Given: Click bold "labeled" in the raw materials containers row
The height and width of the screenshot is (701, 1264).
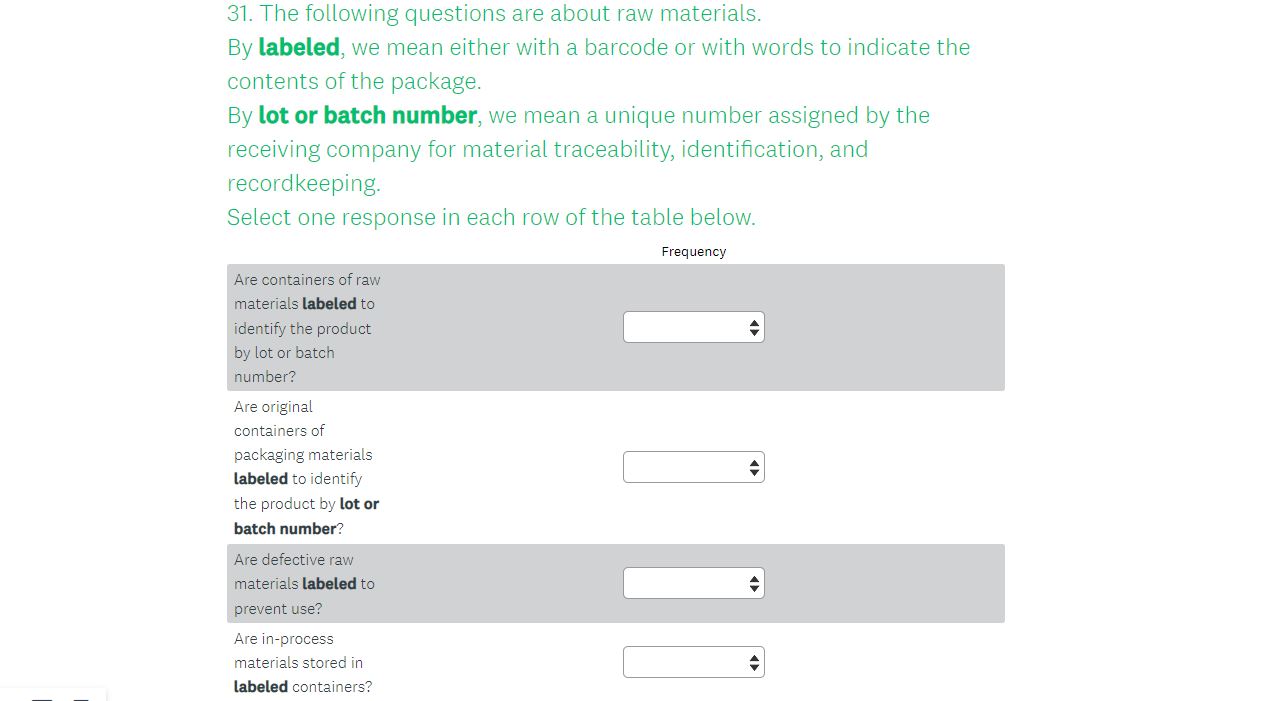Looking at the screenshot, I should pyautogui.click(x=329, y=304).
